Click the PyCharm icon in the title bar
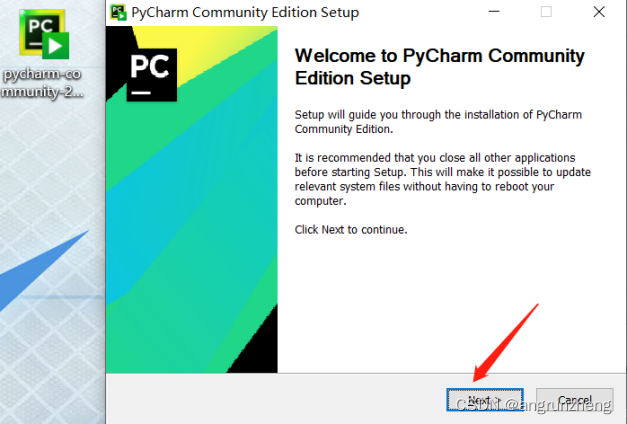Viewport: 627px width, 424px height. pos(118,12)
